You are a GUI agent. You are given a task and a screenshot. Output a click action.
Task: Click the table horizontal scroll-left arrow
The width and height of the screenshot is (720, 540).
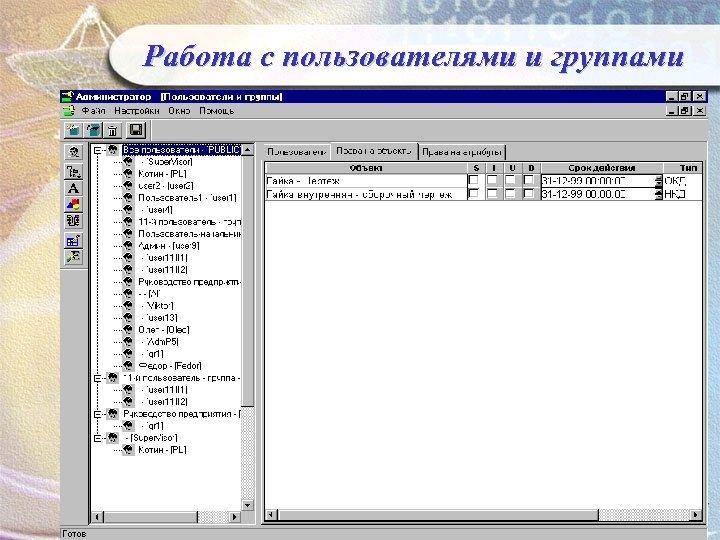271,515
